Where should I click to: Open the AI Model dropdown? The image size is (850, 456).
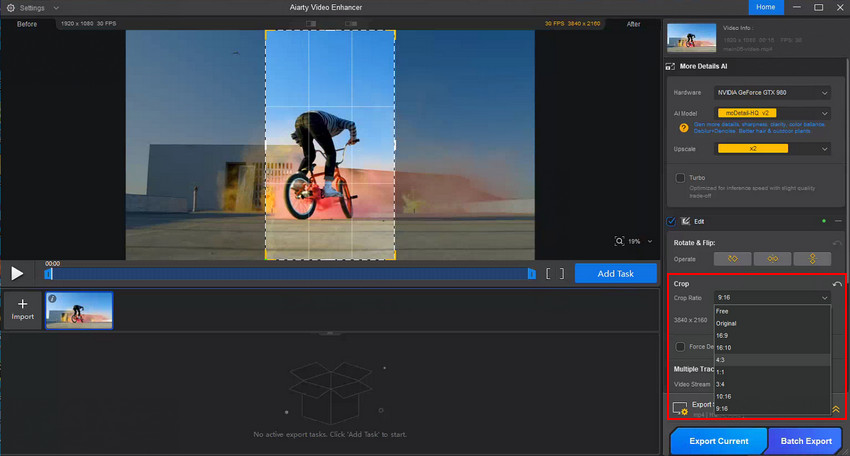point(772,113)
